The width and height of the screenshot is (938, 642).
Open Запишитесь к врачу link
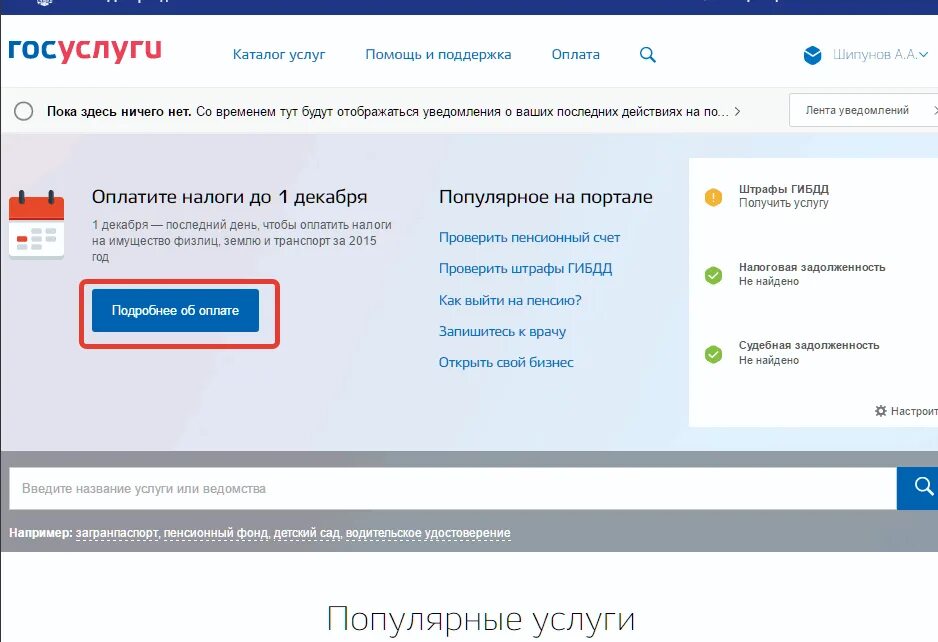pos(502,331)
